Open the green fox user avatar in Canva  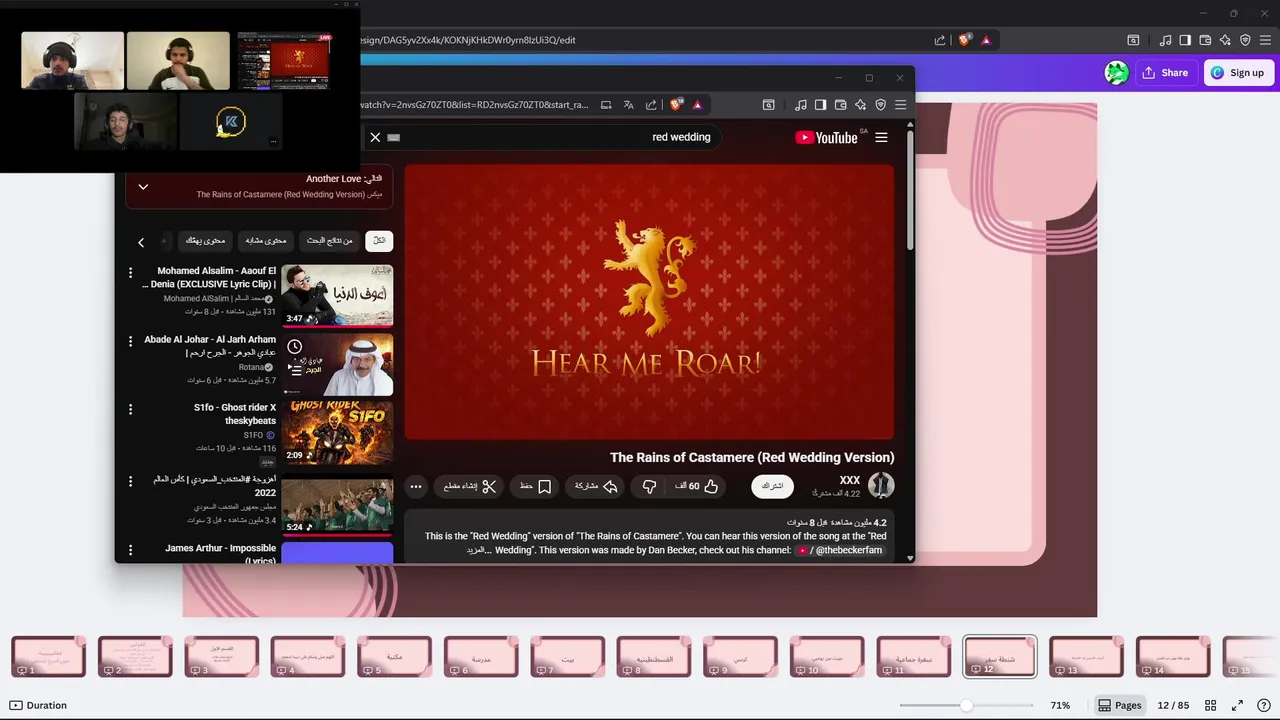point(1117,72)
